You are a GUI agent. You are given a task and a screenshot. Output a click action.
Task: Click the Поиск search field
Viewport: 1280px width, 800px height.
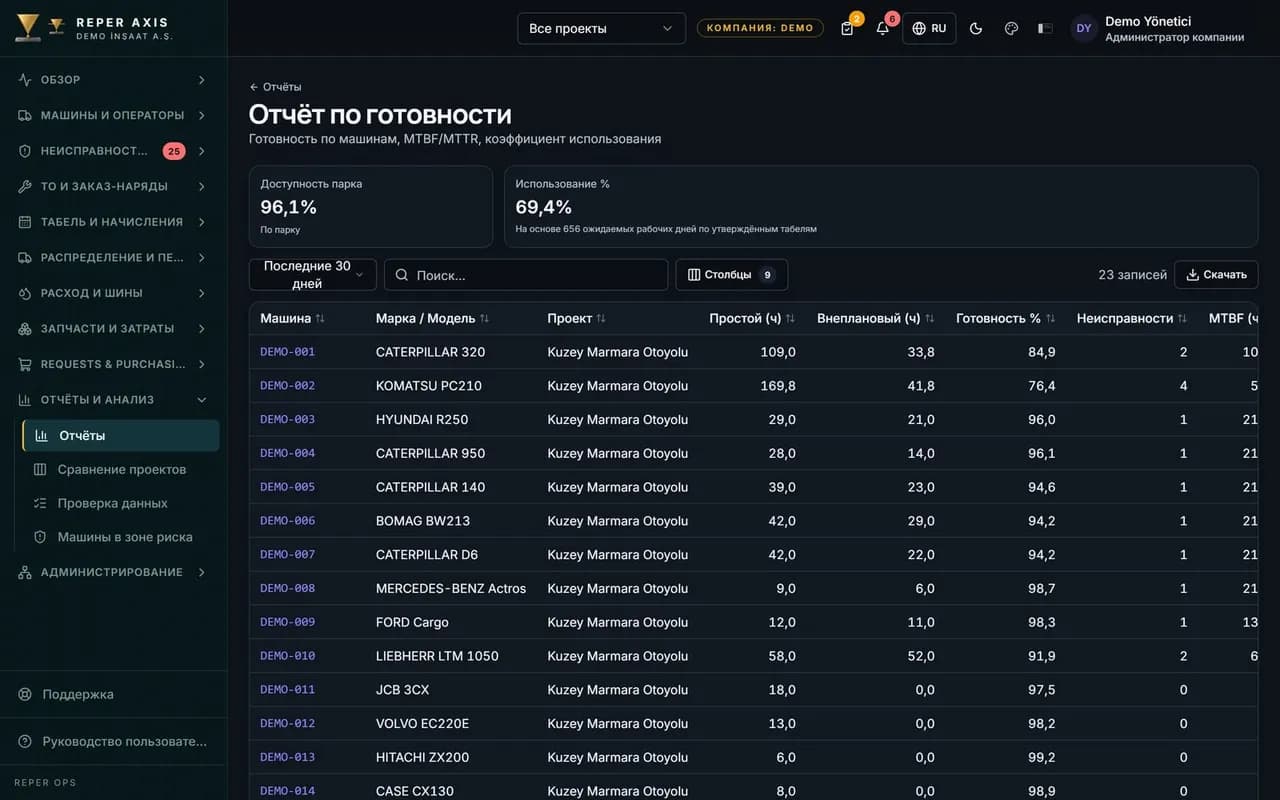click(526, 275)
